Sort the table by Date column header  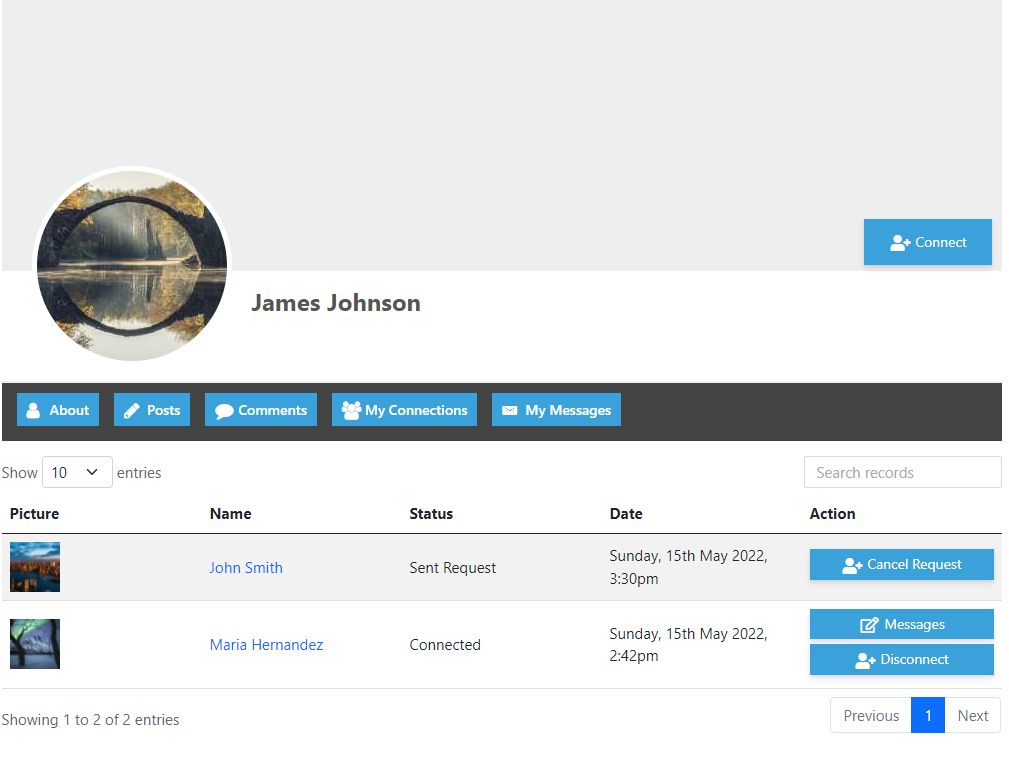[626, 513]
